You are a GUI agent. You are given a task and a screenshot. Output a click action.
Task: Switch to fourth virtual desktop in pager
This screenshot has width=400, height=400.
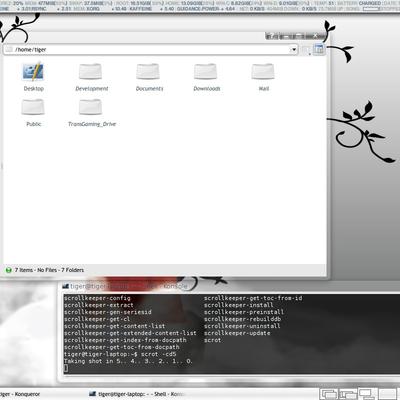[x=387, y=394]
